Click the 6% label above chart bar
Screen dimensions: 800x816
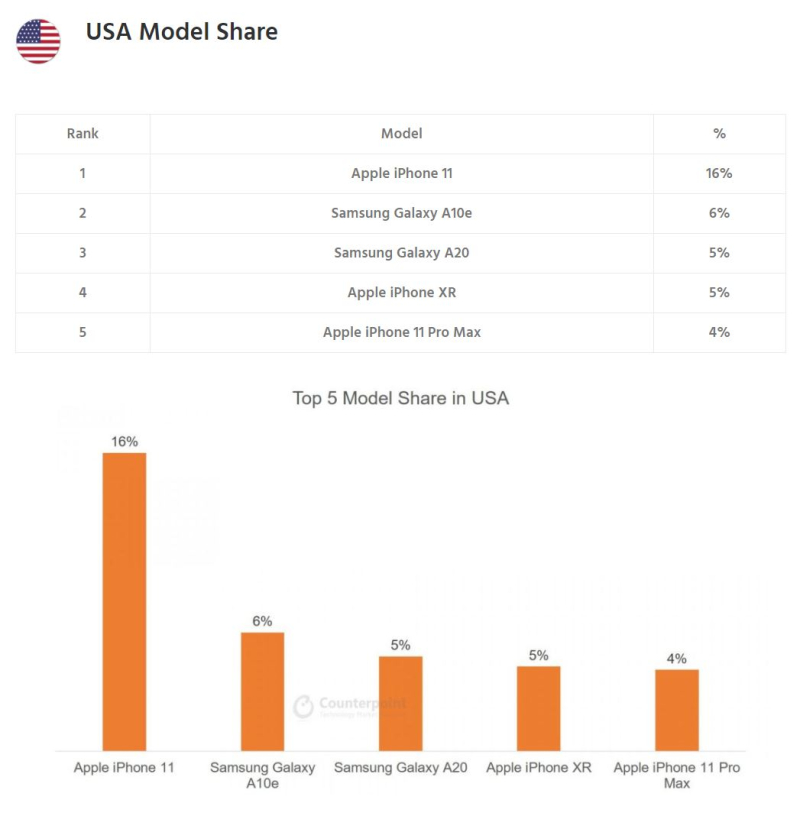point(262,621)
